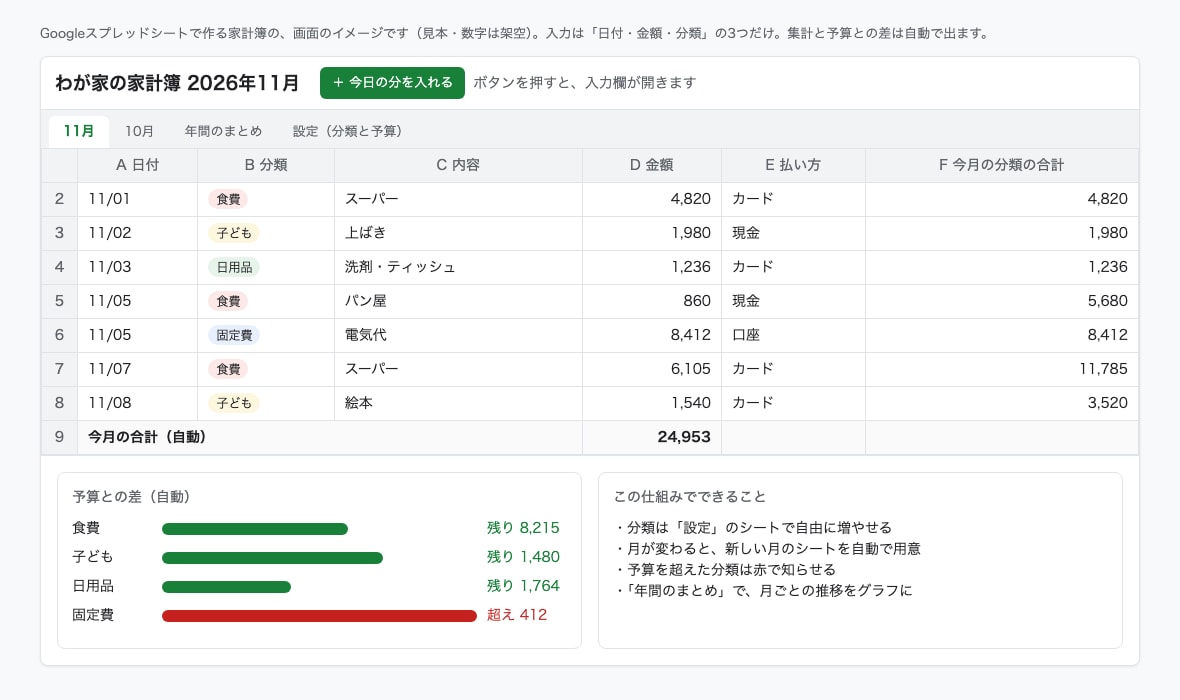
Task: Click the 子ども budget progress bar
Action: click(x=272, y=558)
